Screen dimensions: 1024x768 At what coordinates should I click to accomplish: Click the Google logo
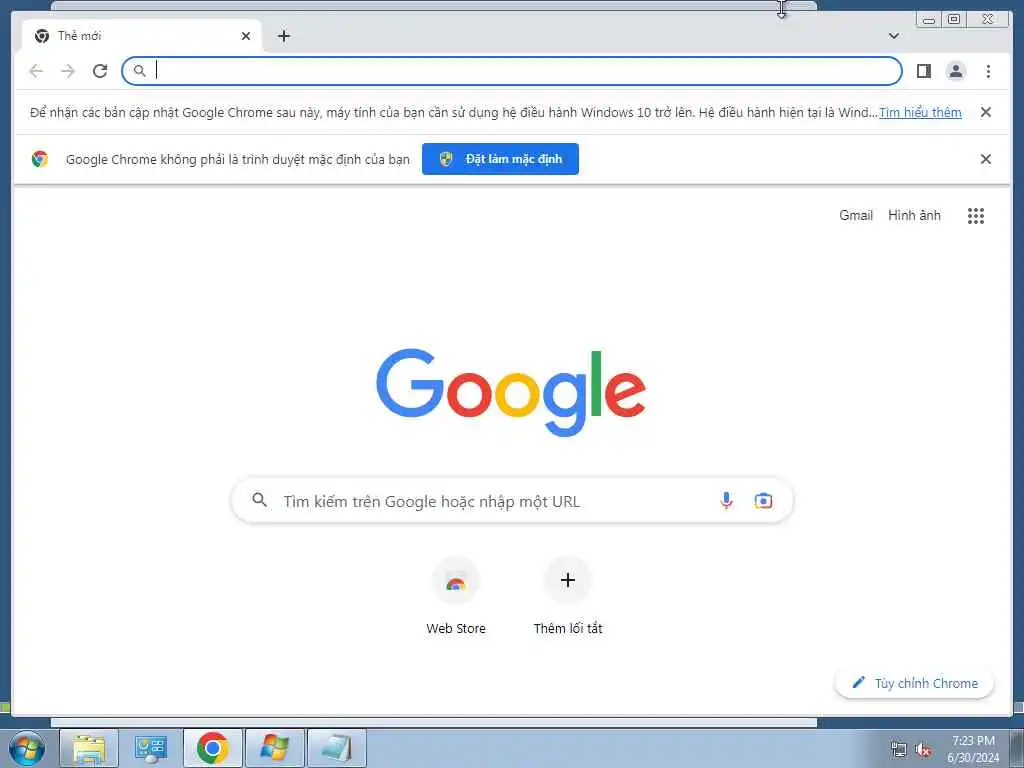[x=511, y=392]
